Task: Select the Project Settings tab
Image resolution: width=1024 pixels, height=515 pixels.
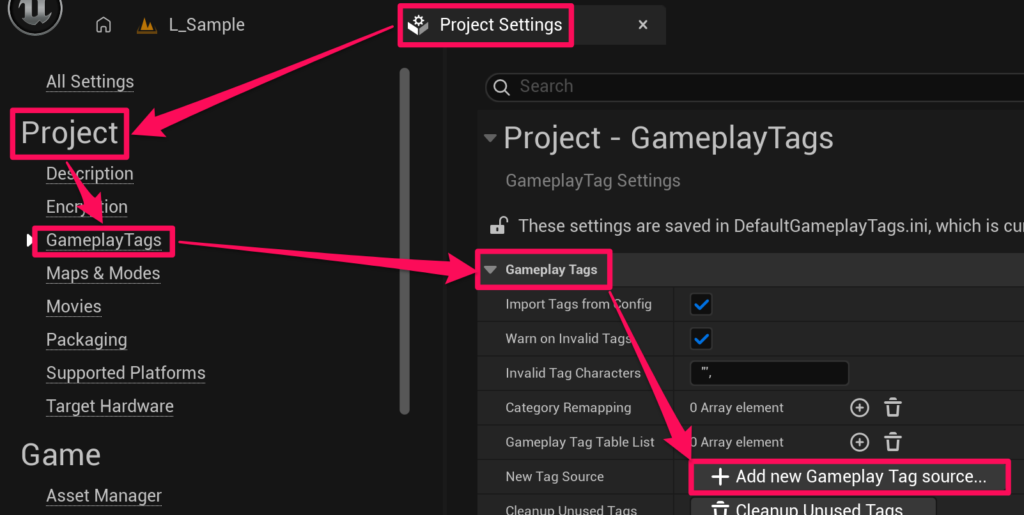Action: tap(500, 25)
